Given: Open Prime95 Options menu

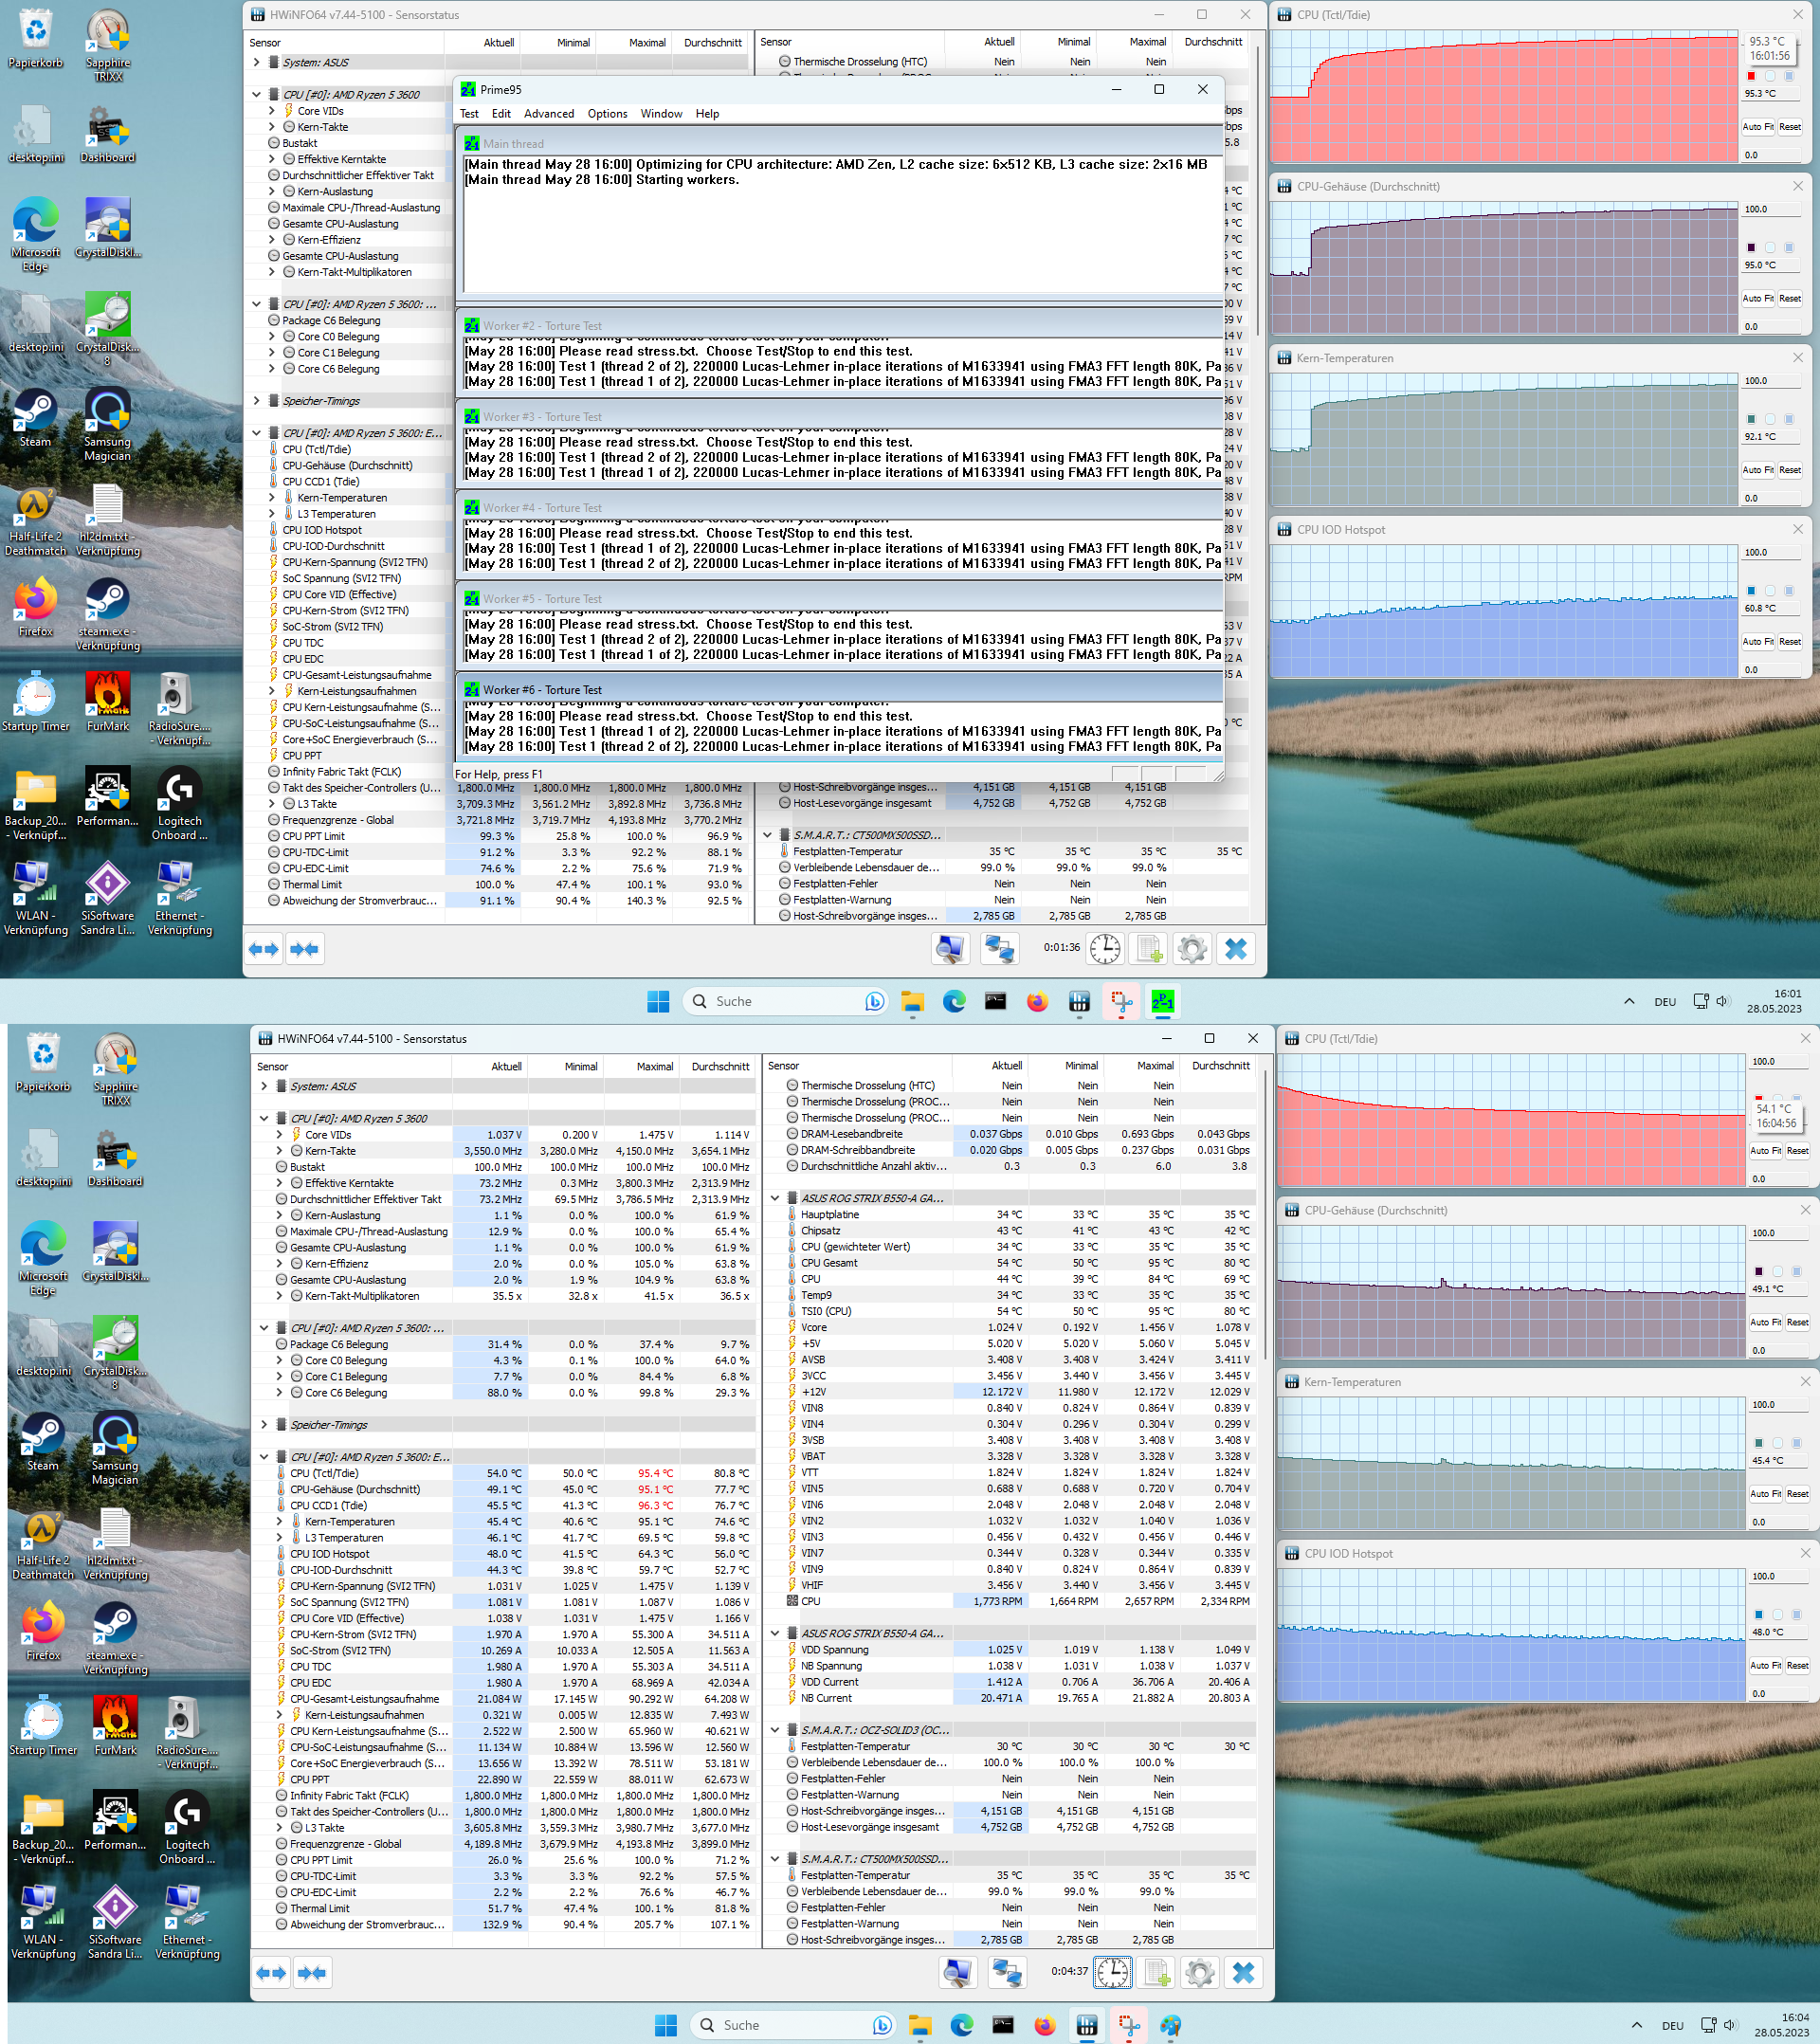Looking at the screenshot, I should pos(607,114).
